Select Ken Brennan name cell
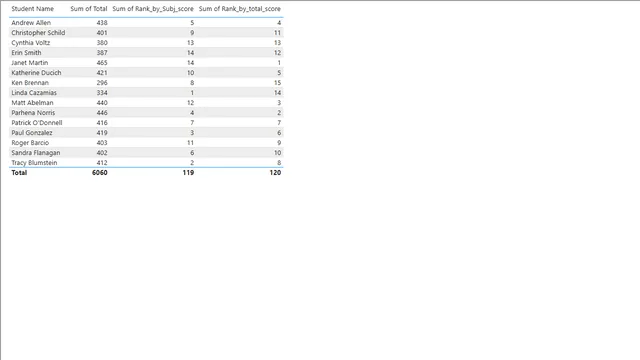The image size is (640, 360). (30, 83)
